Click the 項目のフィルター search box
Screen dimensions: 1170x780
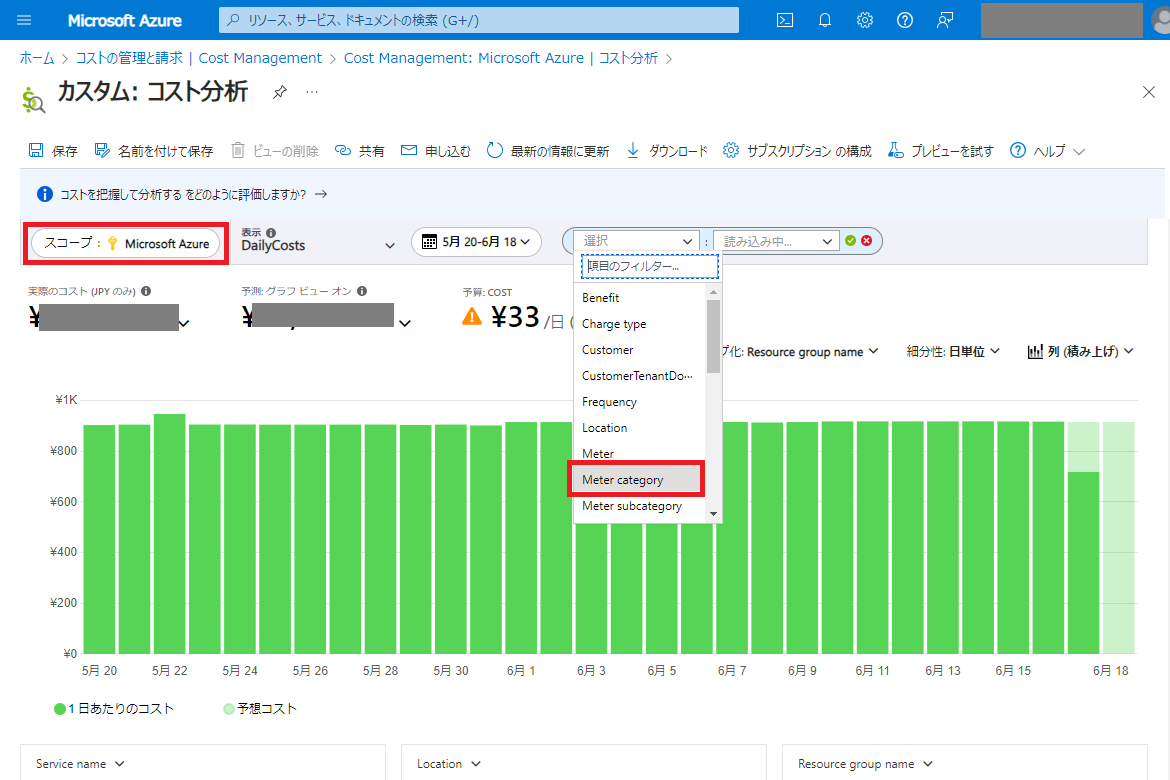click(x=649, y=266)
